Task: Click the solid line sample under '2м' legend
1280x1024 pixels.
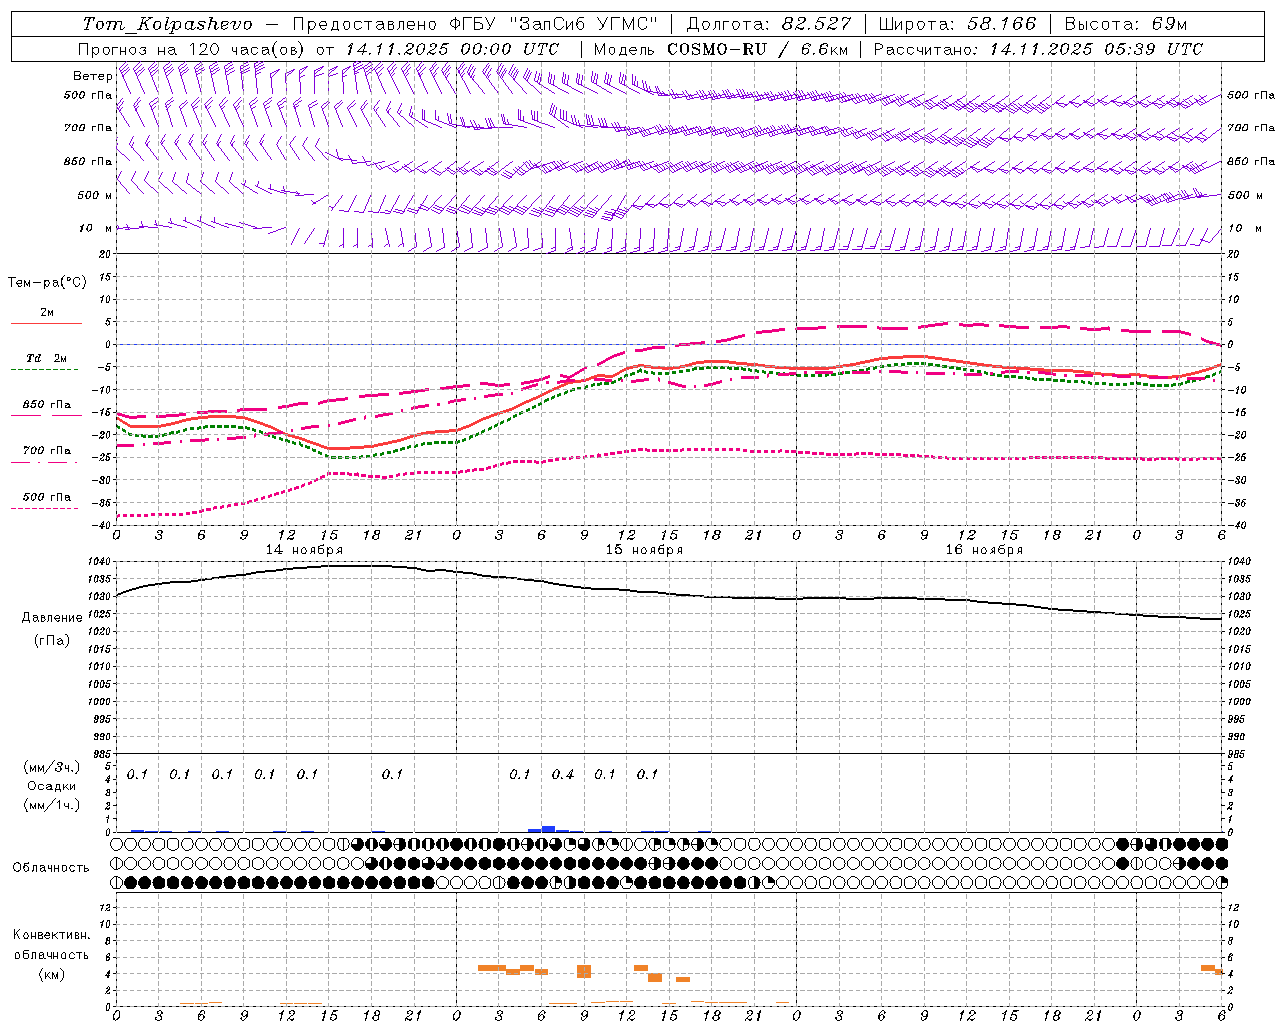Action: [x=46, y=324]
